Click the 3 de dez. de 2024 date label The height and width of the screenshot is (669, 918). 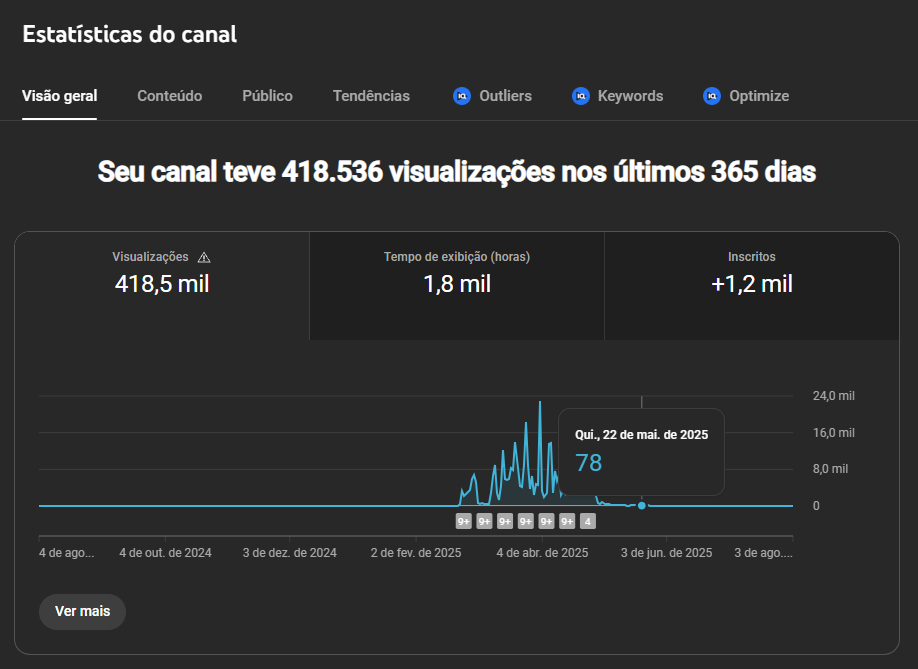click(x=290, y=553)
